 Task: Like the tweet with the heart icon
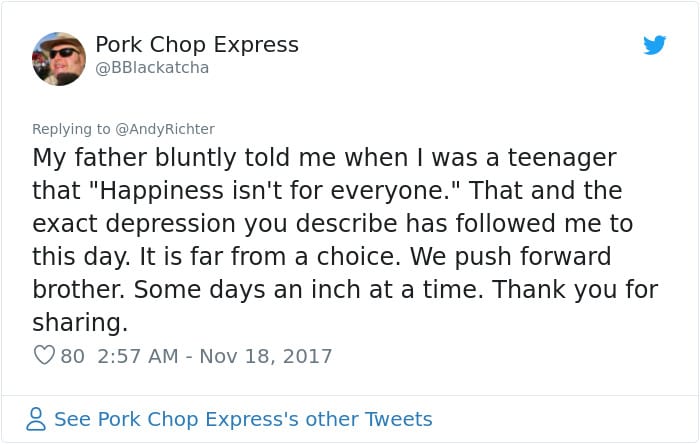[x=44, y=355]
